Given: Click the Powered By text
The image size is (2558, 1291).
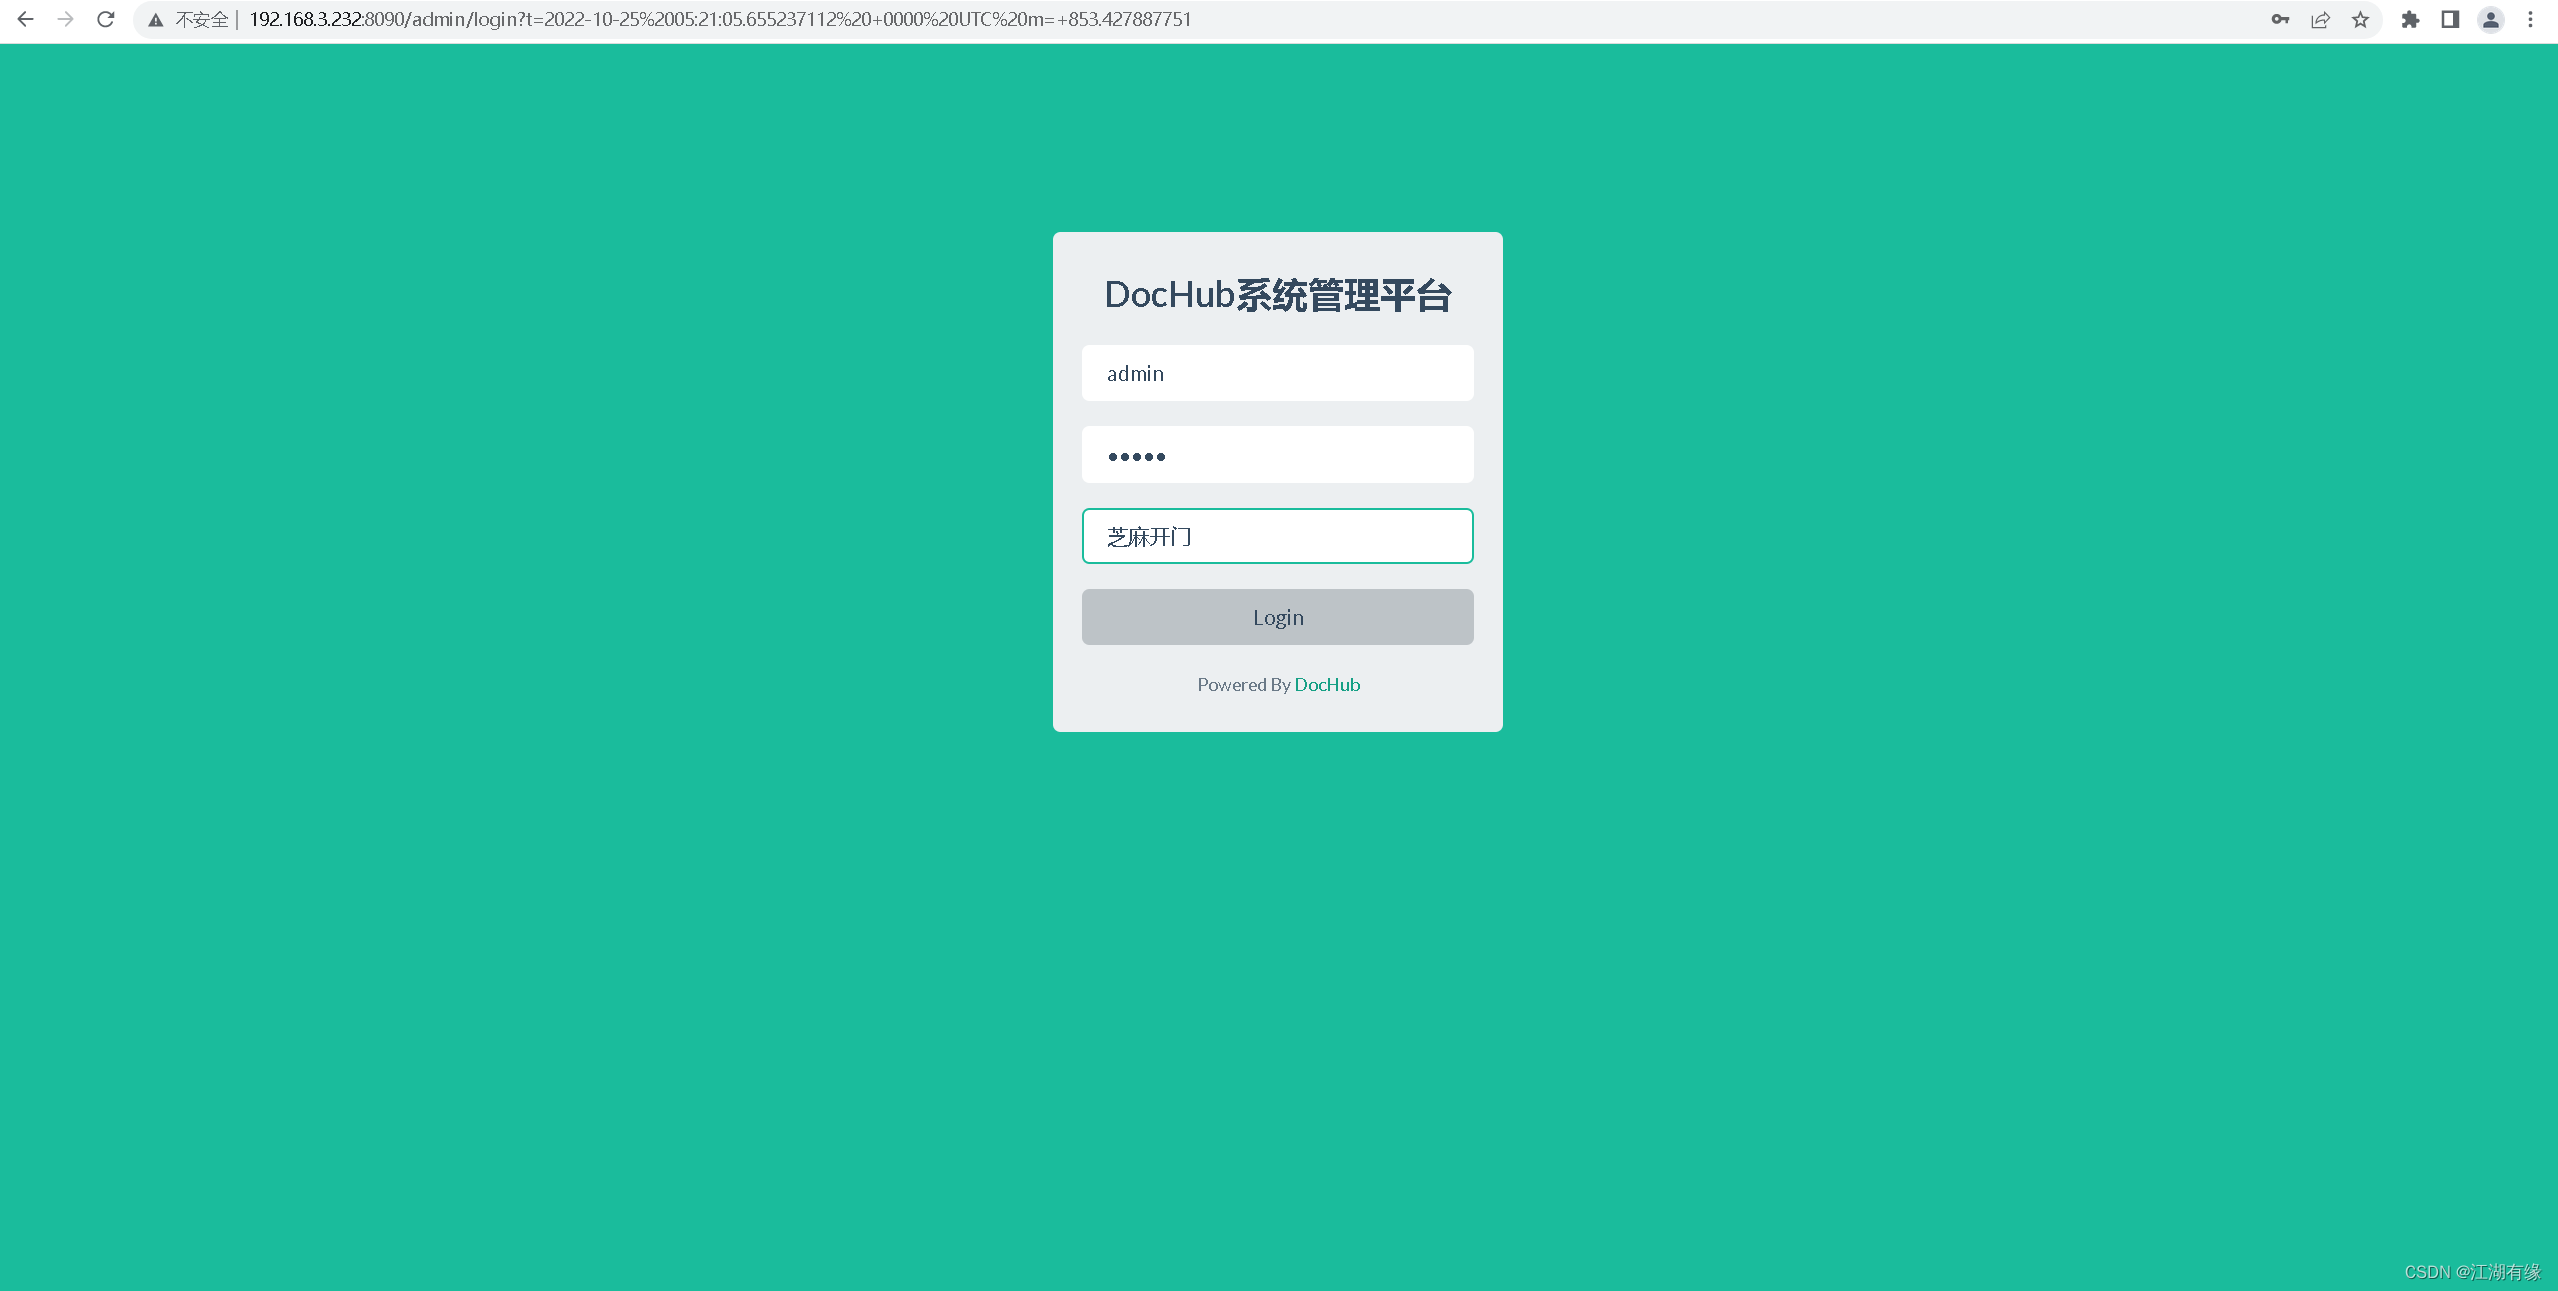Looking at the screenshot, I should (1243, 685).
